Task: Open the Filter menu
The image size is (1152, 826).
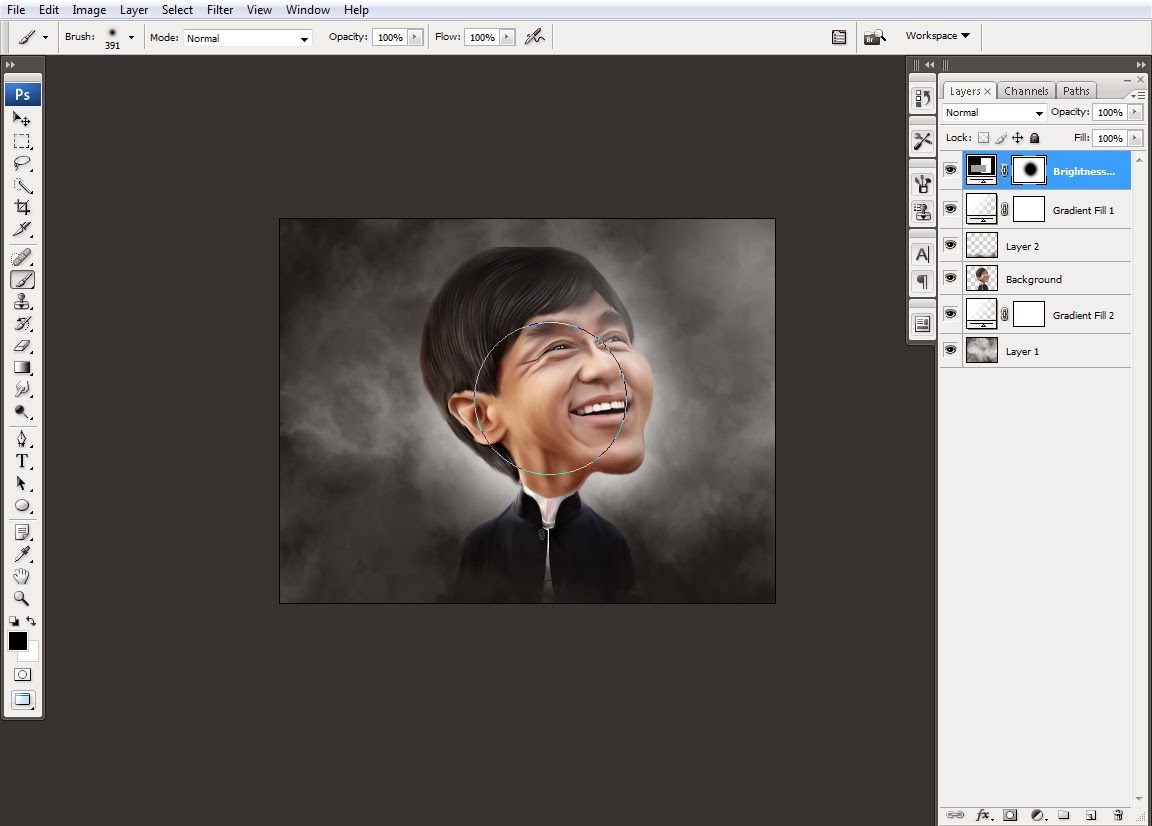Action: (x=220, y=10)
